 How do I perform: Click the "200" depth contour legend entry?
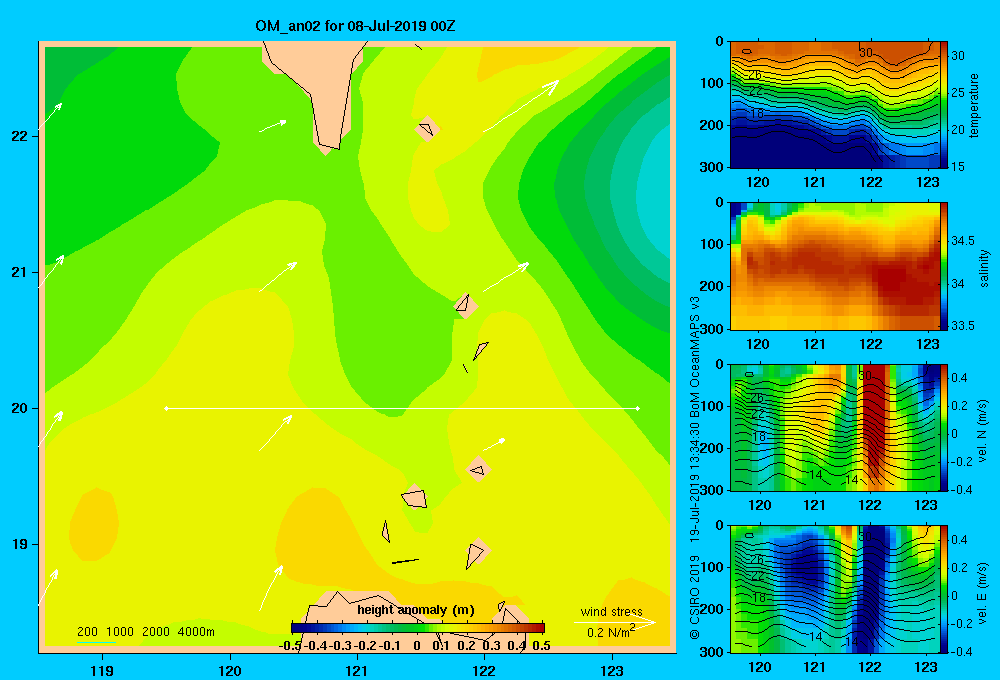click(87, 632)
